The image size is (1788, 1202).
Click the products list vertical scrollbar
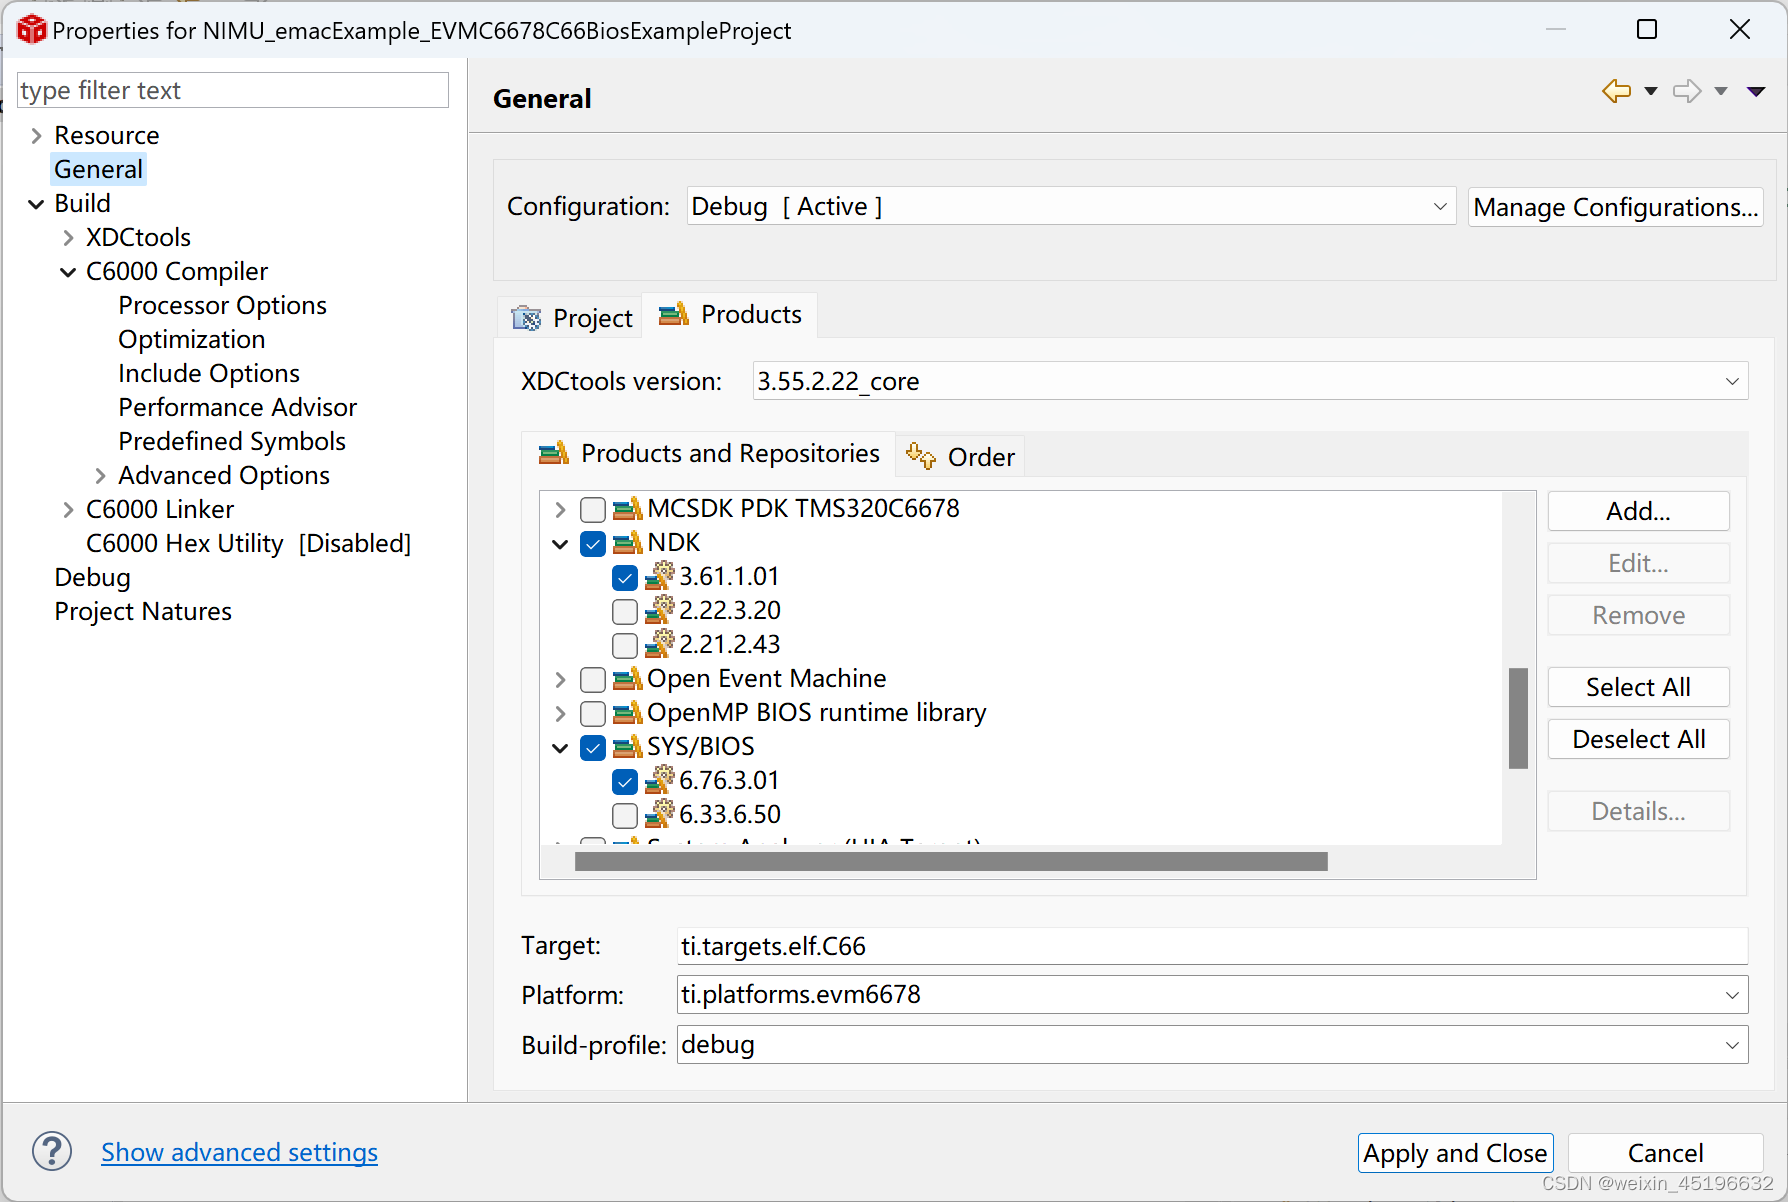pos(1518,718)
